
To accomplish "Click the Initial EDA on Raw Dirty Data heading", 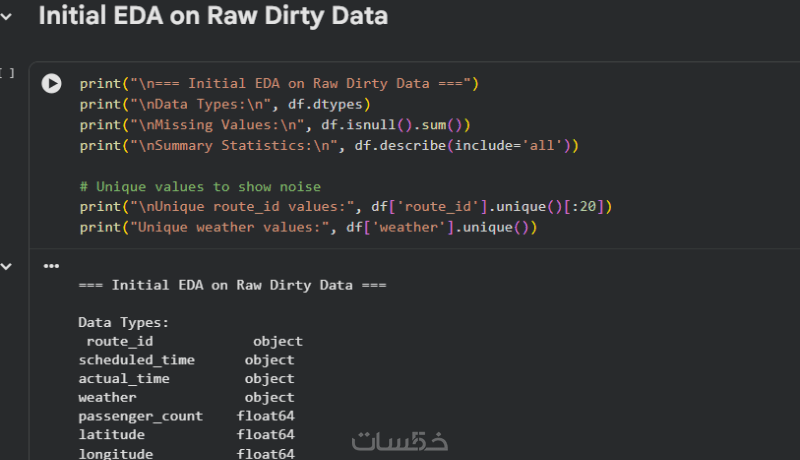I will tap(213, 16).
